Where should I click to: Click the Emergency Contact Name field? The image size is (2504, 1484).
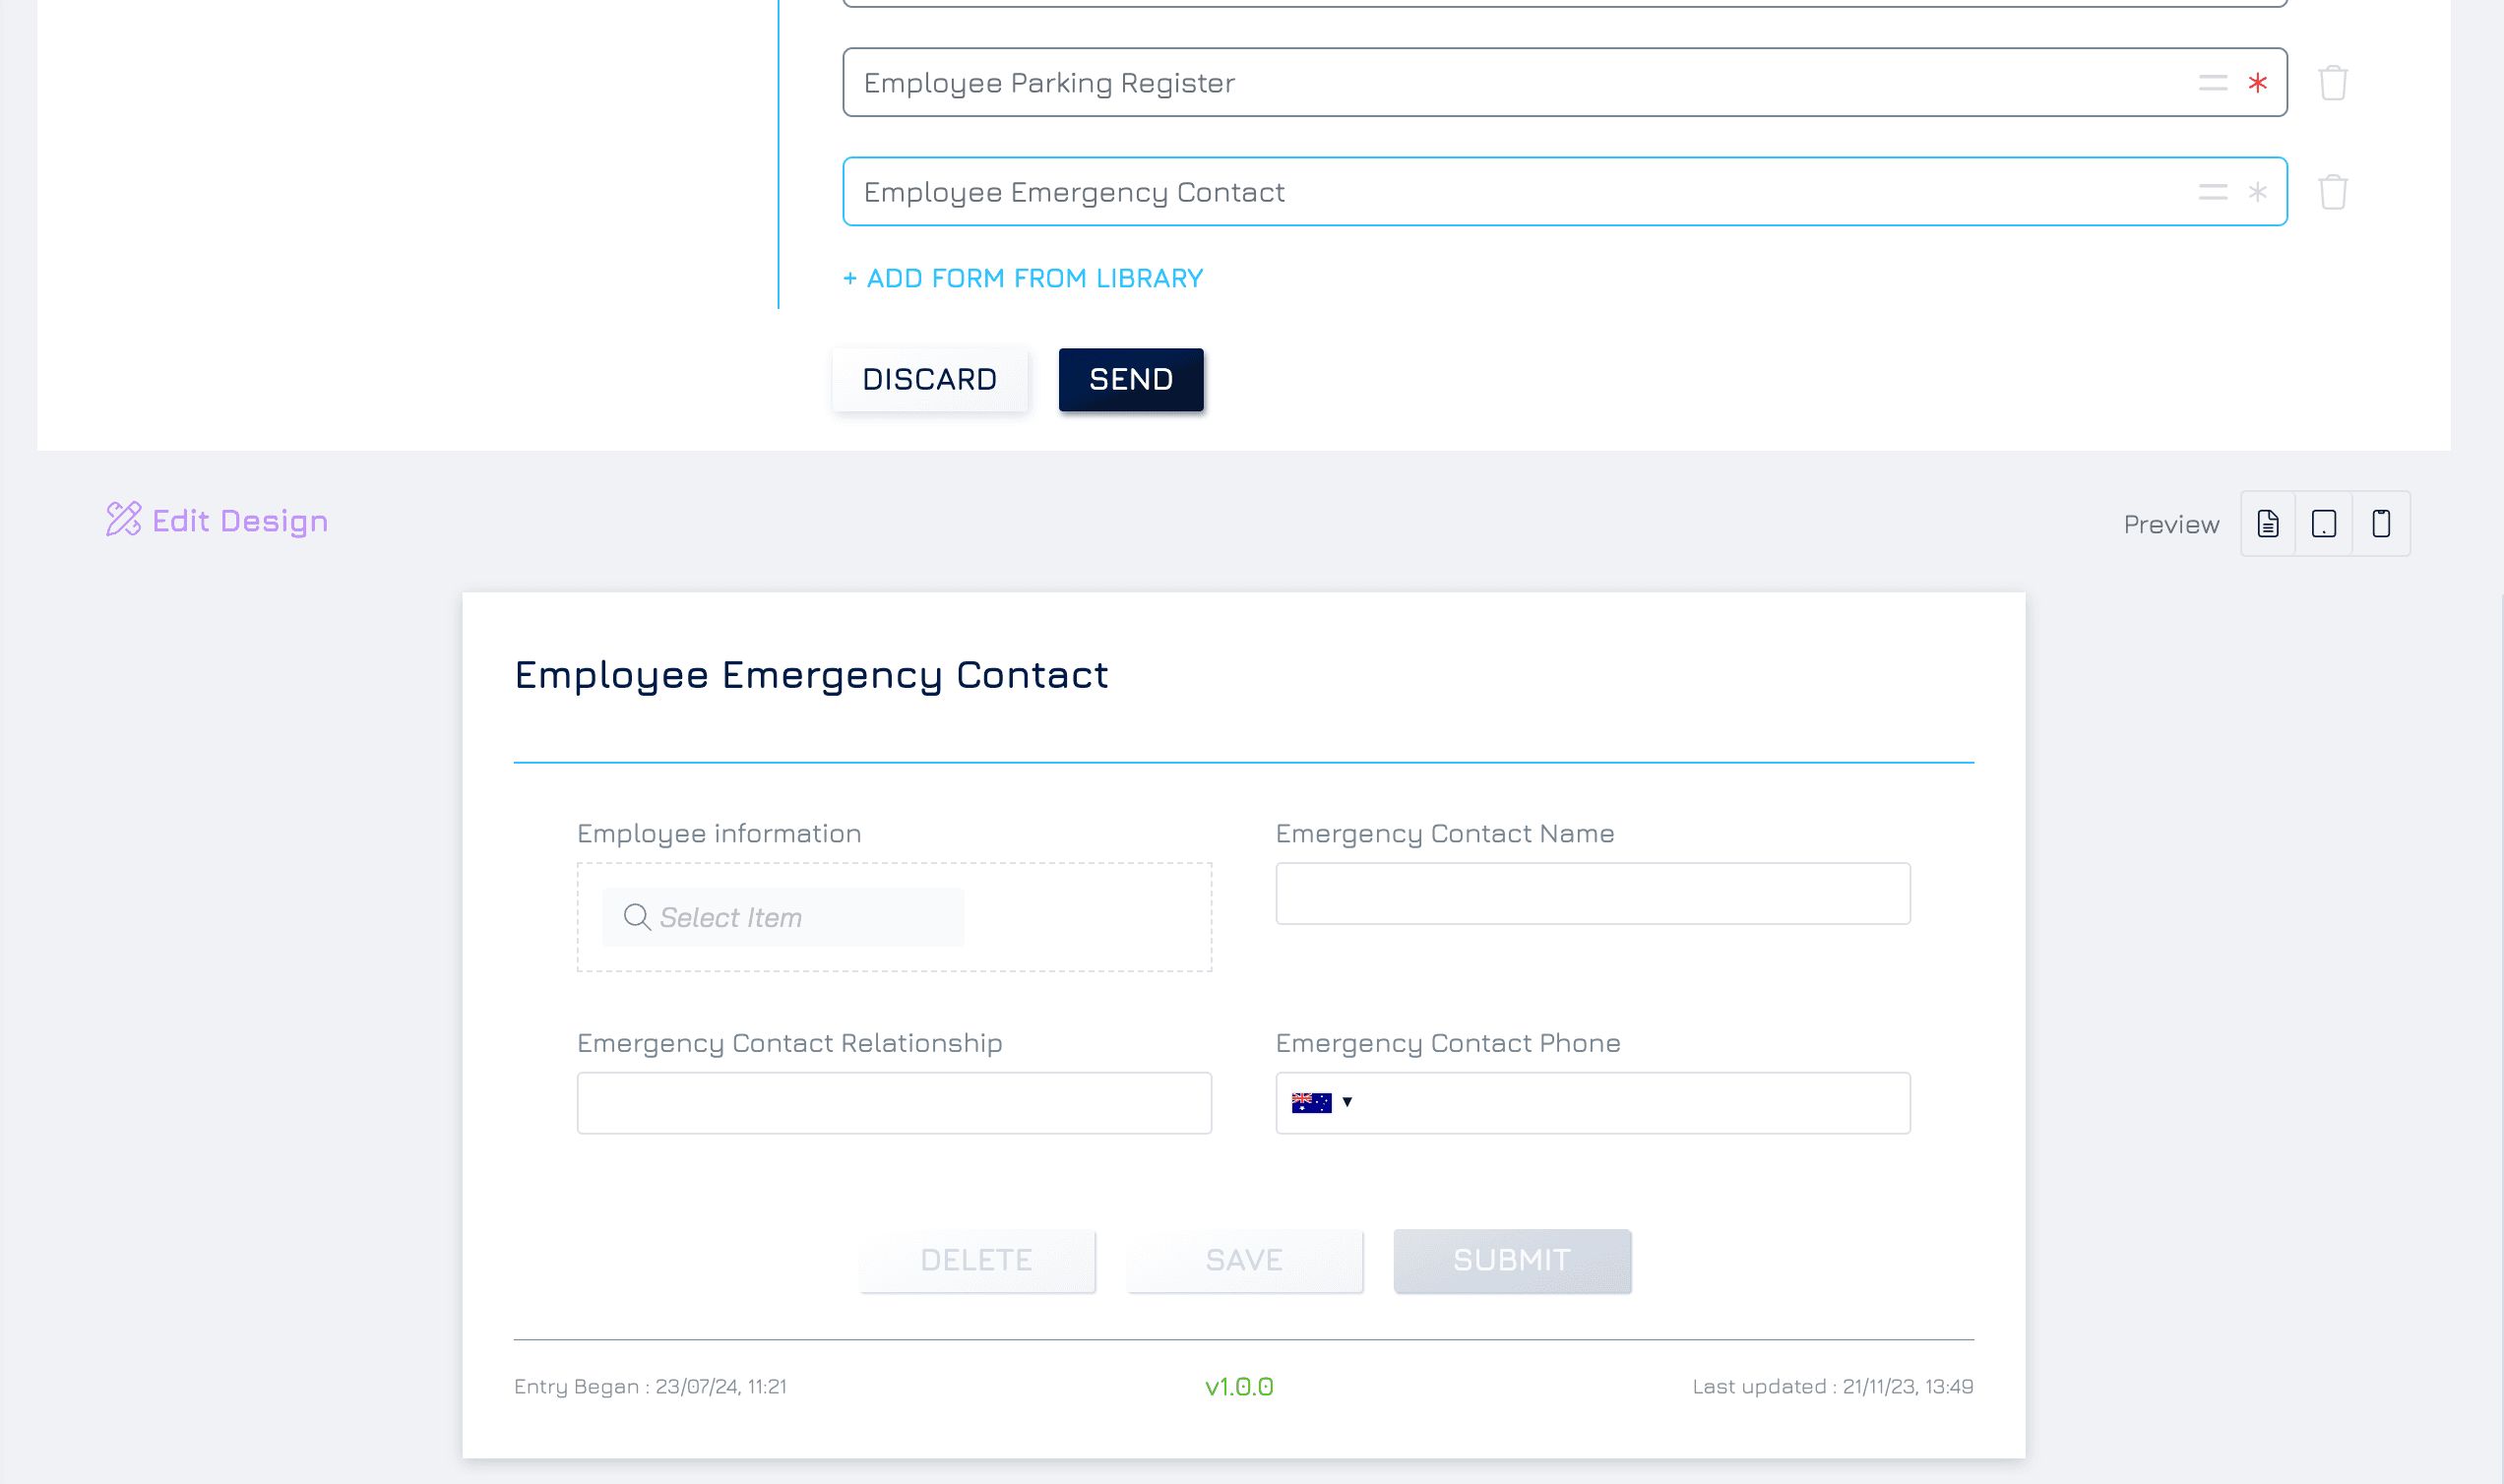tap(1593, 894)
